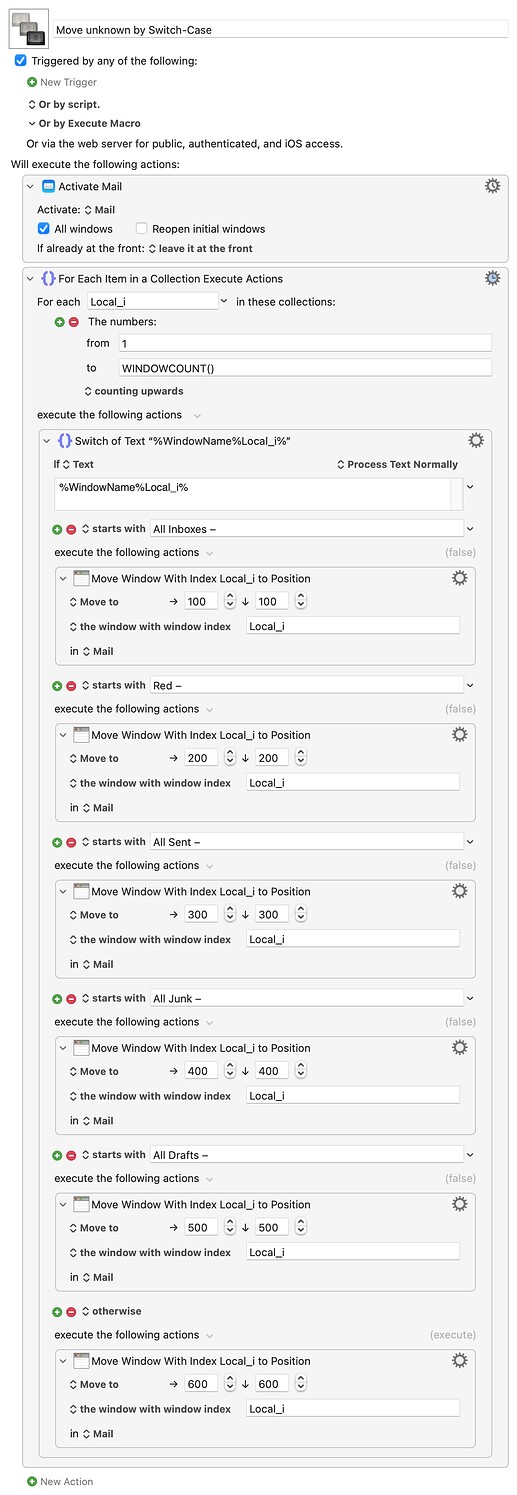Screen dimensions: 517x1495
Task: Change the counting upwards popup
Action: [134, 391]
